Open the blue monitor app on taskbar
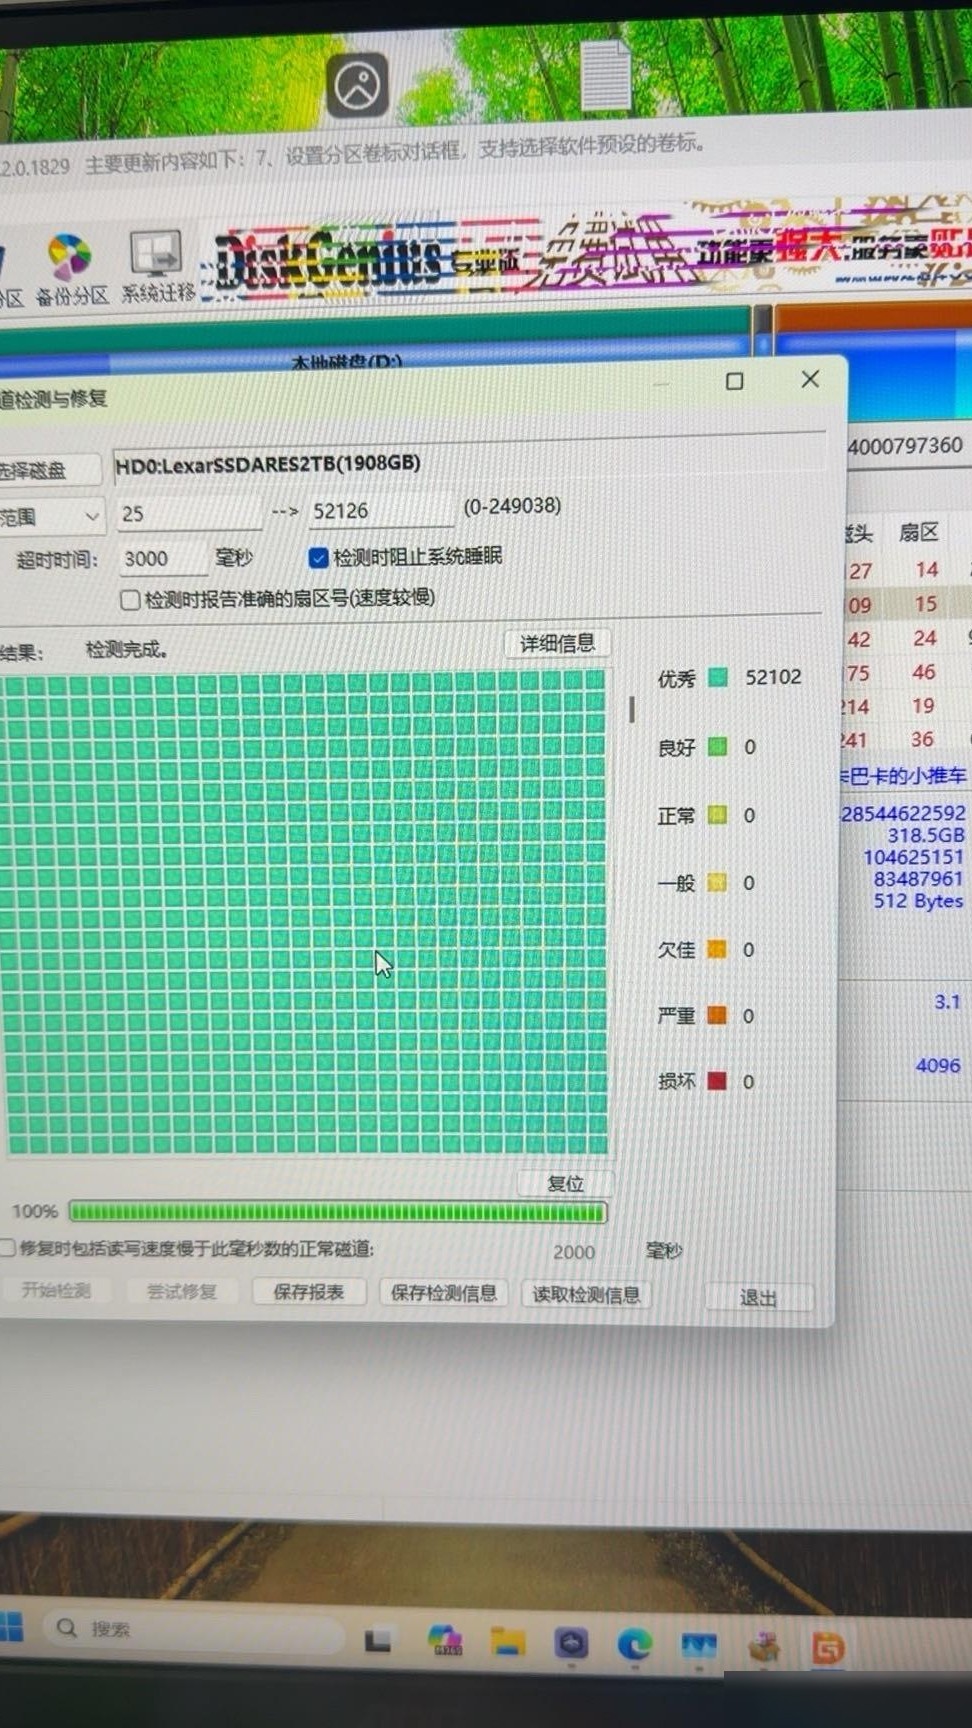972x1728 pixels. 699,1645
